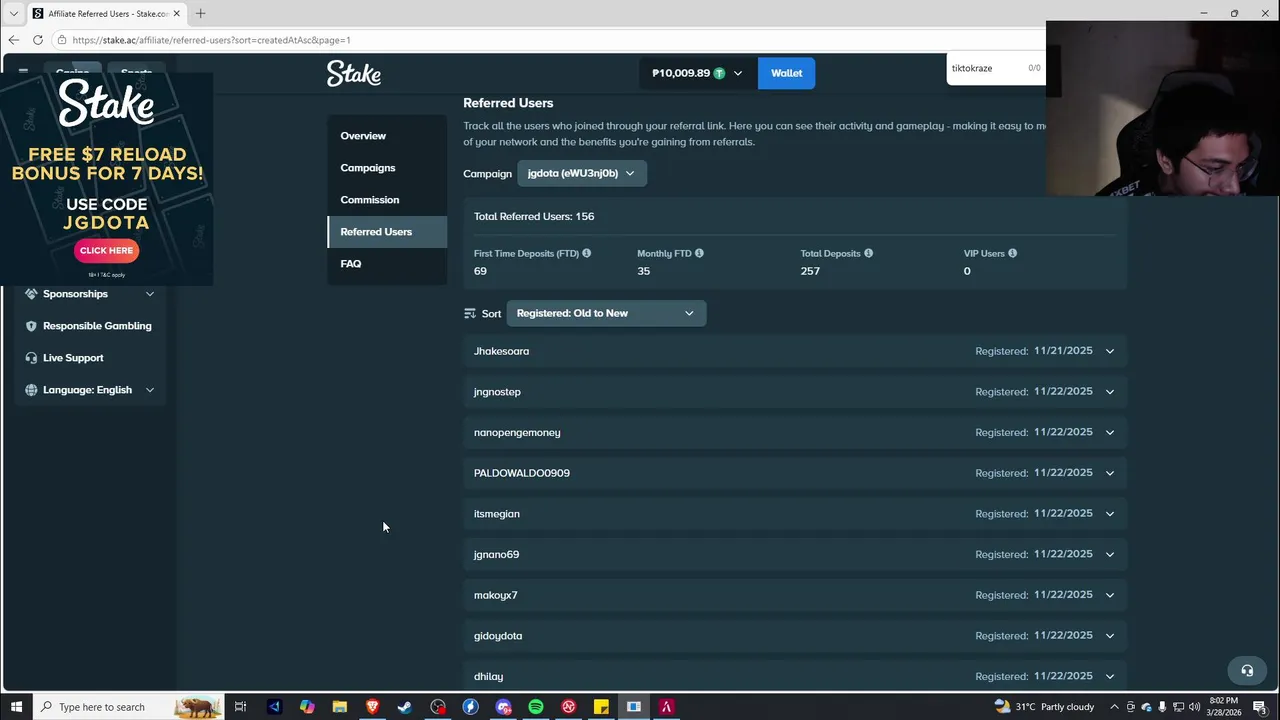Open Steam from the taskbar
The image size is (1280, 720).
[x=405, y=707]
